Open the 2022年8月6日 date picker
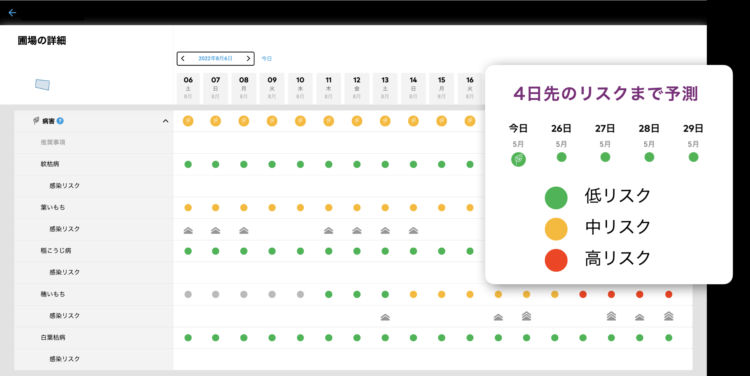This screenshot has width=750, height=376. click(215, 58)
